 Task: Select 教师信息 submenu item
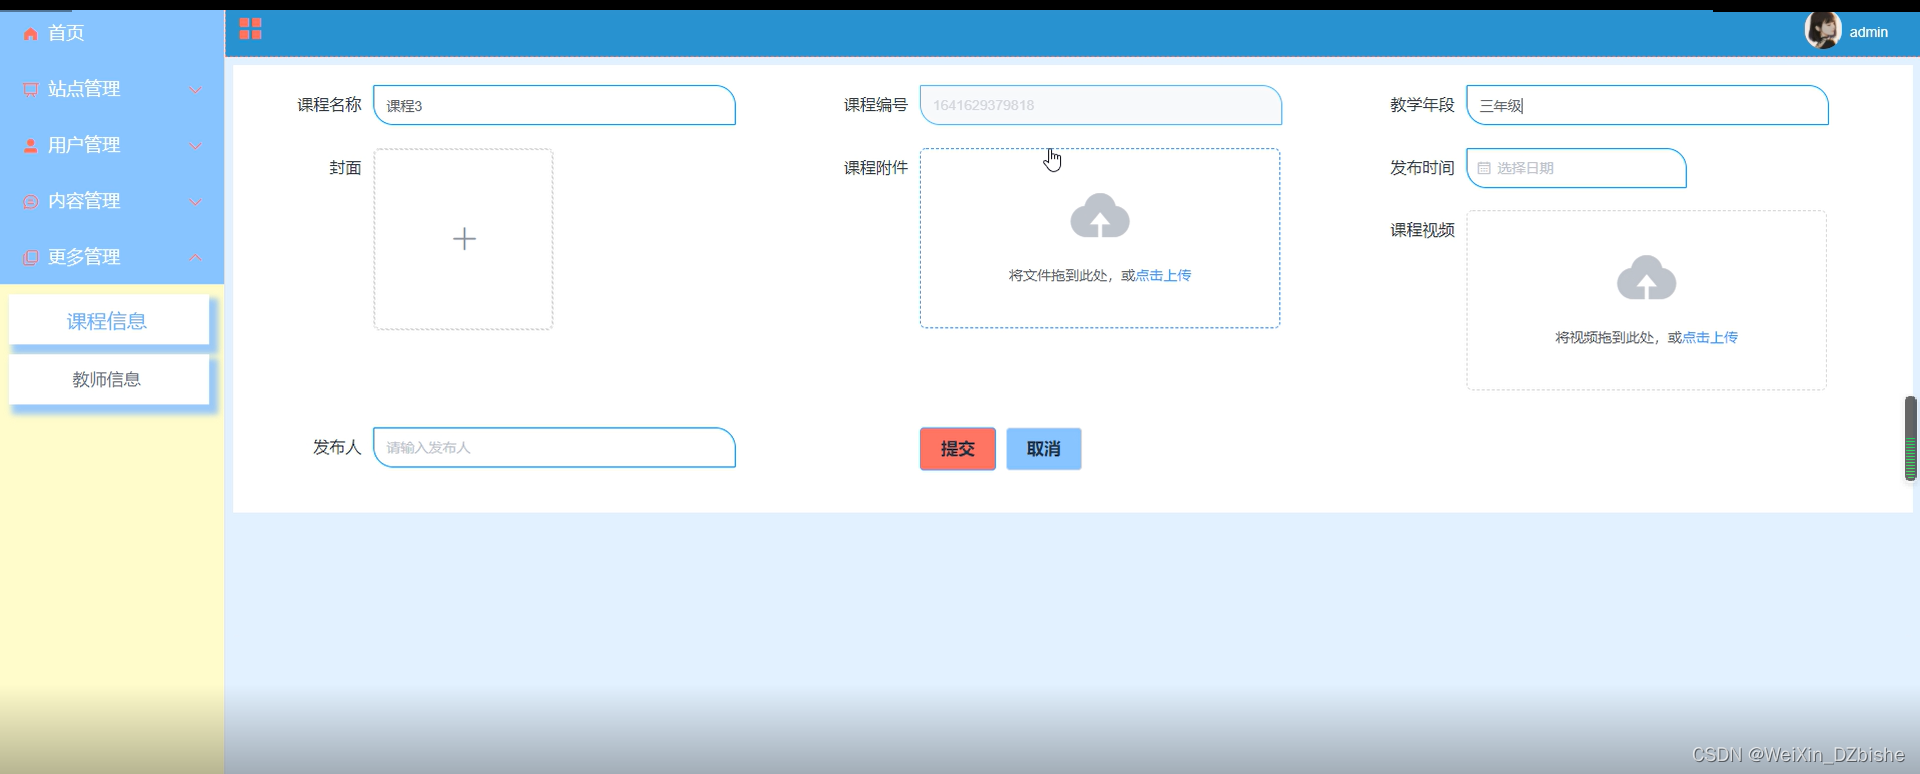[109, 380]
